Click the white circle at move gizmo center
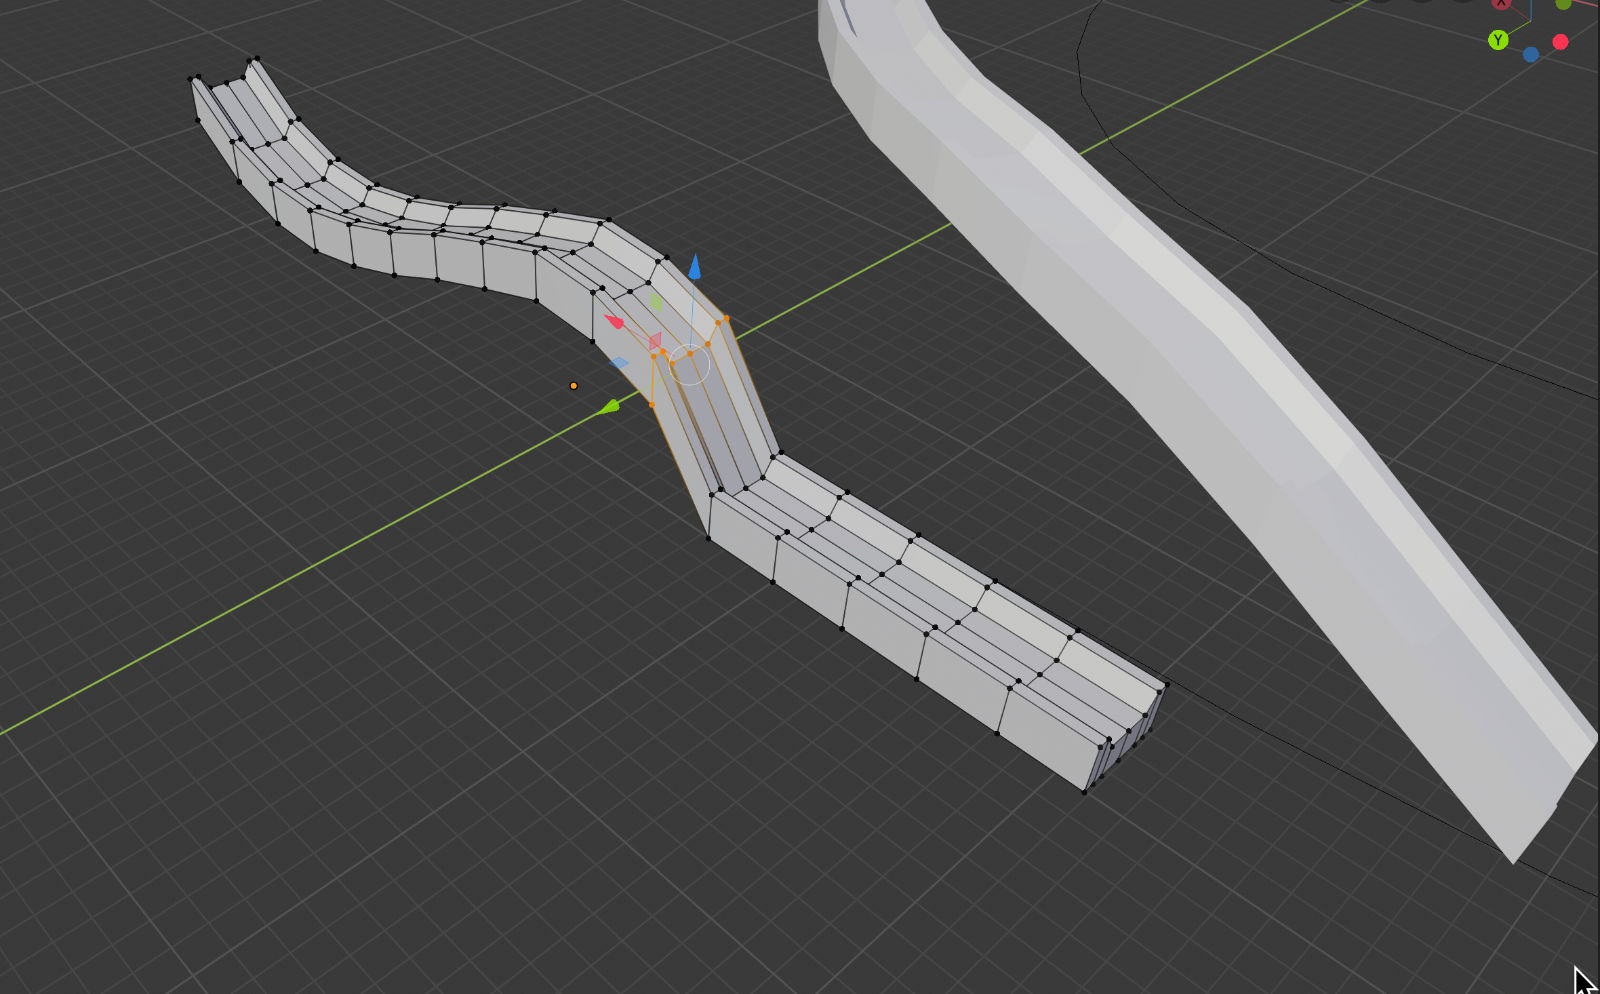This screenshot has width=1600, height=994. [689, 365]
